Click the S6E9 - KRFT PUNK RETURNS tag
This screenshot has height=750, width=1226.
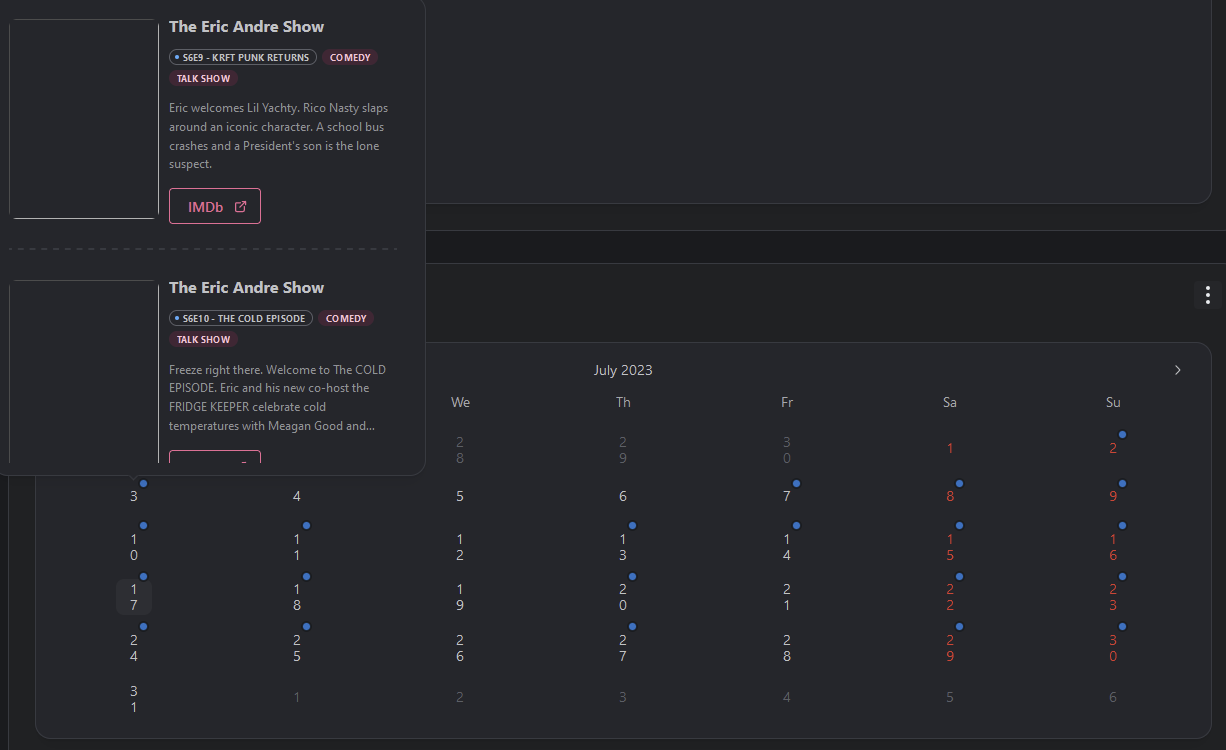(243, 57)
